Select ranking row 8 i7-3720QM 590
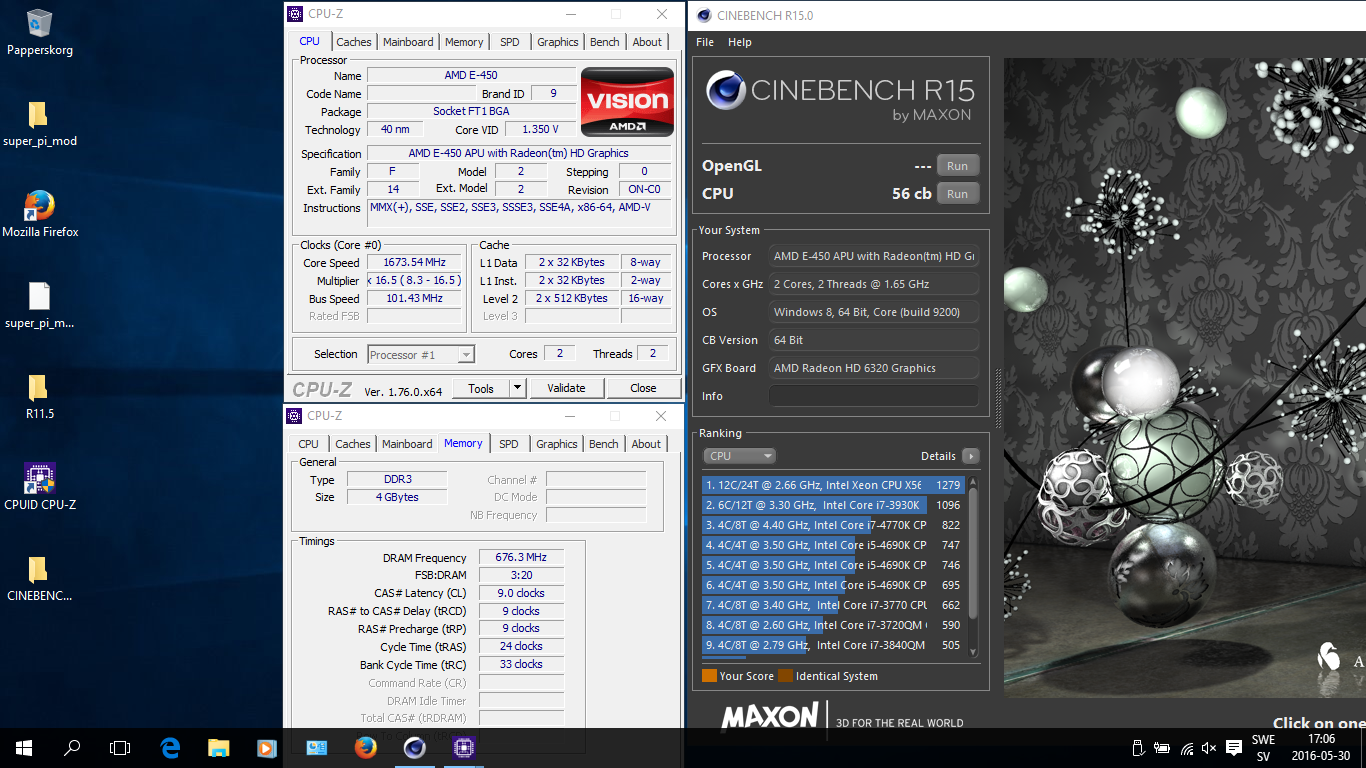 click(x=833, y=625)
